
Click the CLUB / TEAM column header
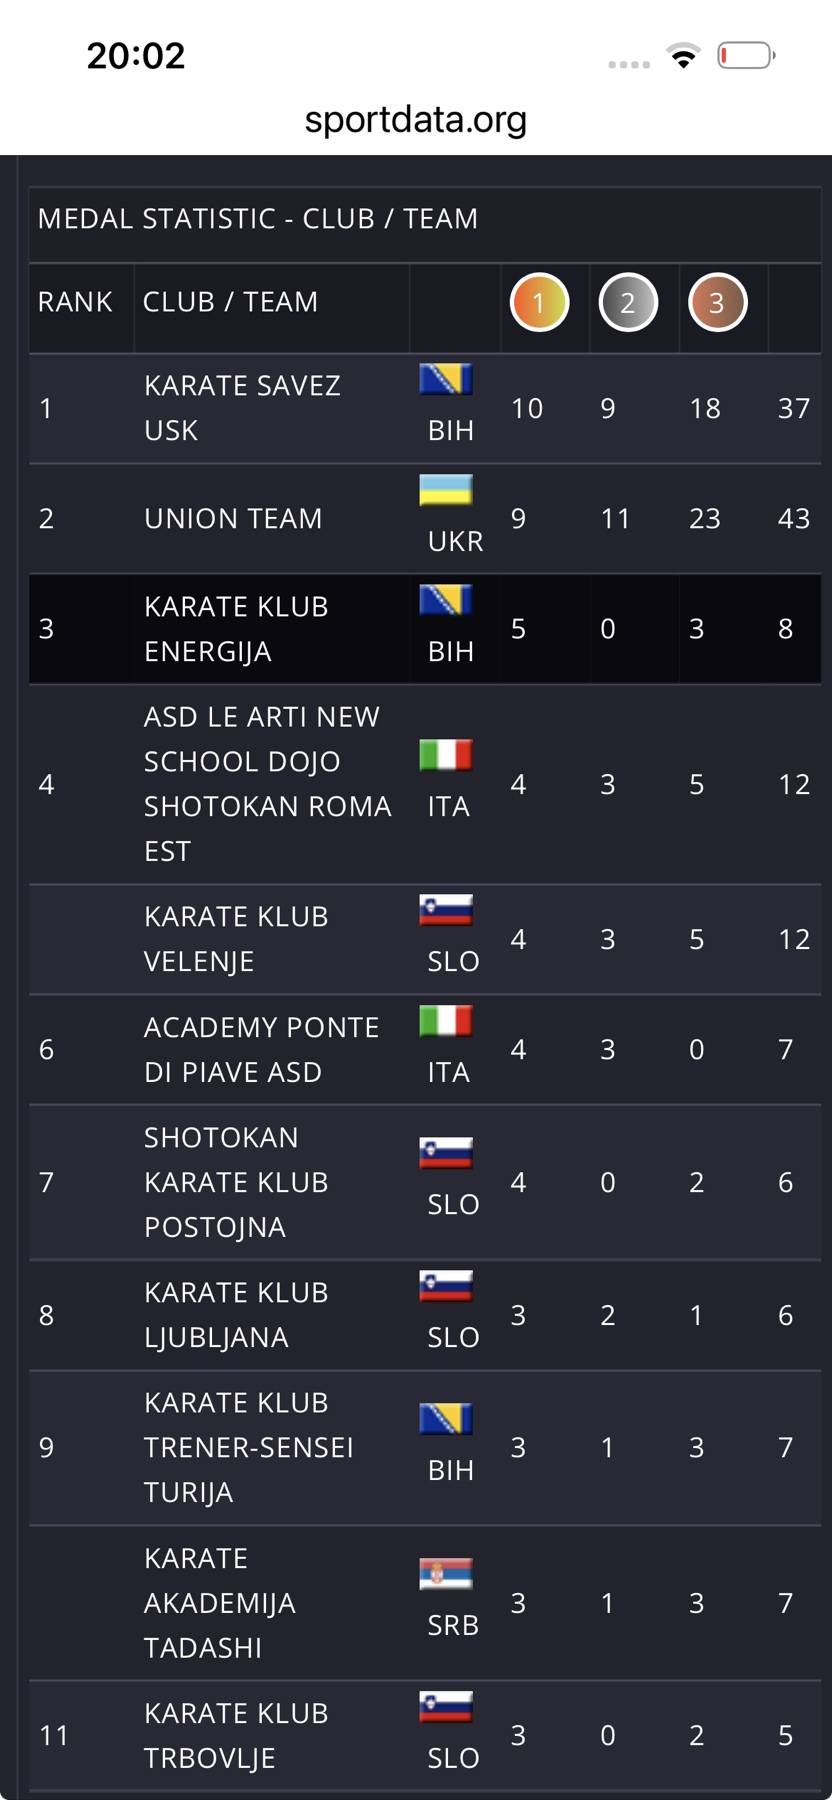230,302
